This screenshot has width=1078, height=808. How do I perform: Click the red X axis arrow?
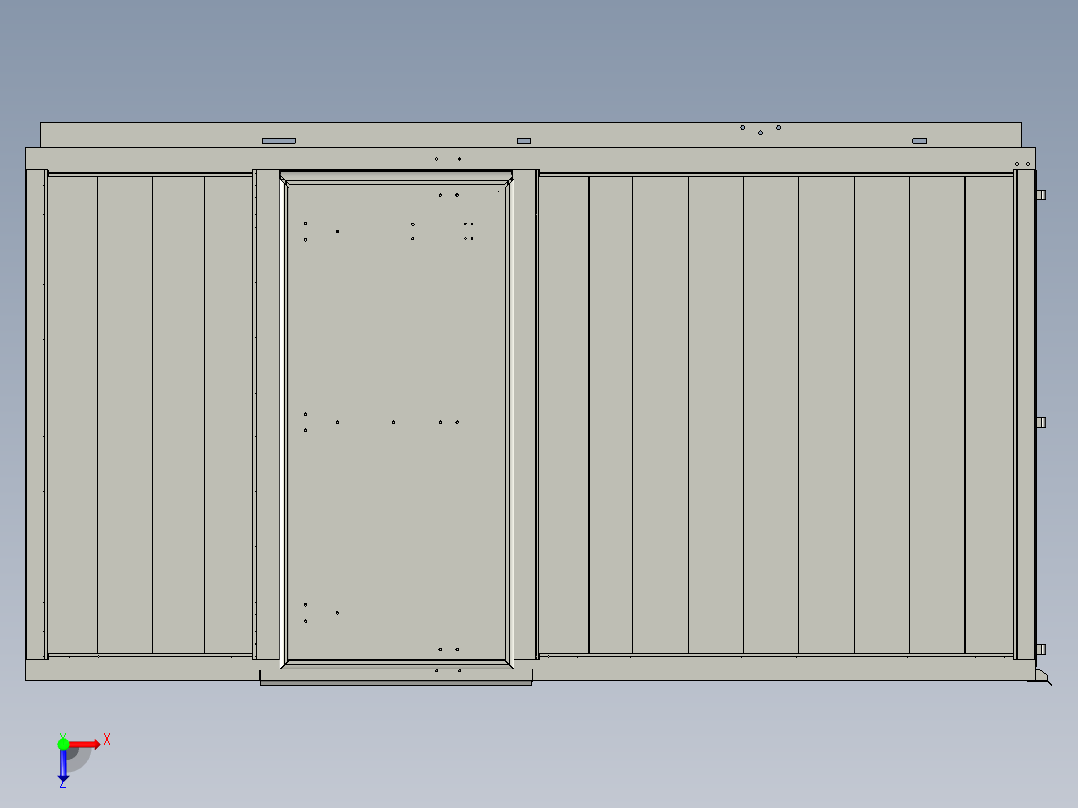tap(86, 743)
